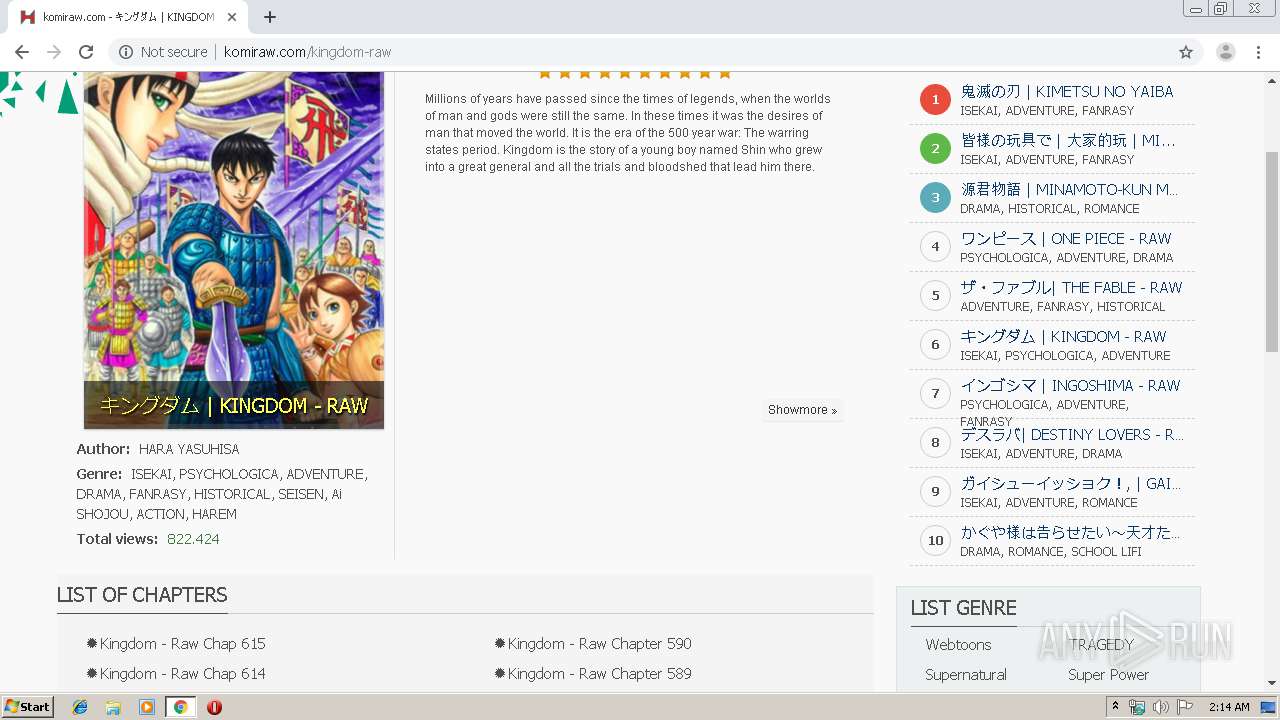Click the red rank 1 badge

coord(935,99)
